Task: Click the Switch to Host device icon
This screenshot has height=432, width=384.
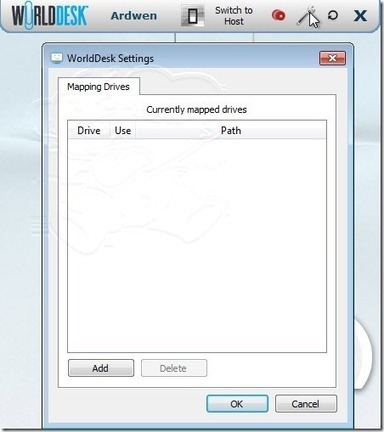Action: 193,15
